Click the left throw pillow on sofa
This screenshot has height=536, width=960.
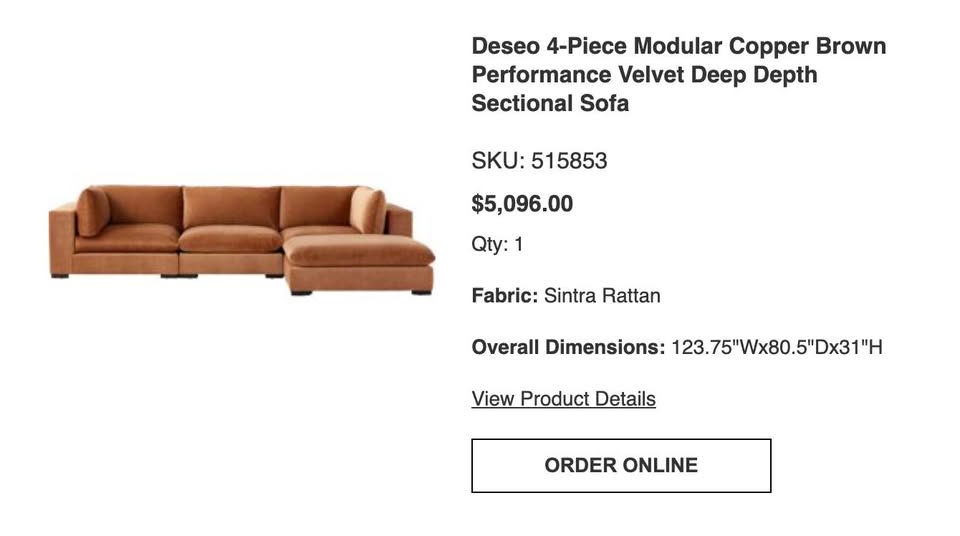[93, 210]
